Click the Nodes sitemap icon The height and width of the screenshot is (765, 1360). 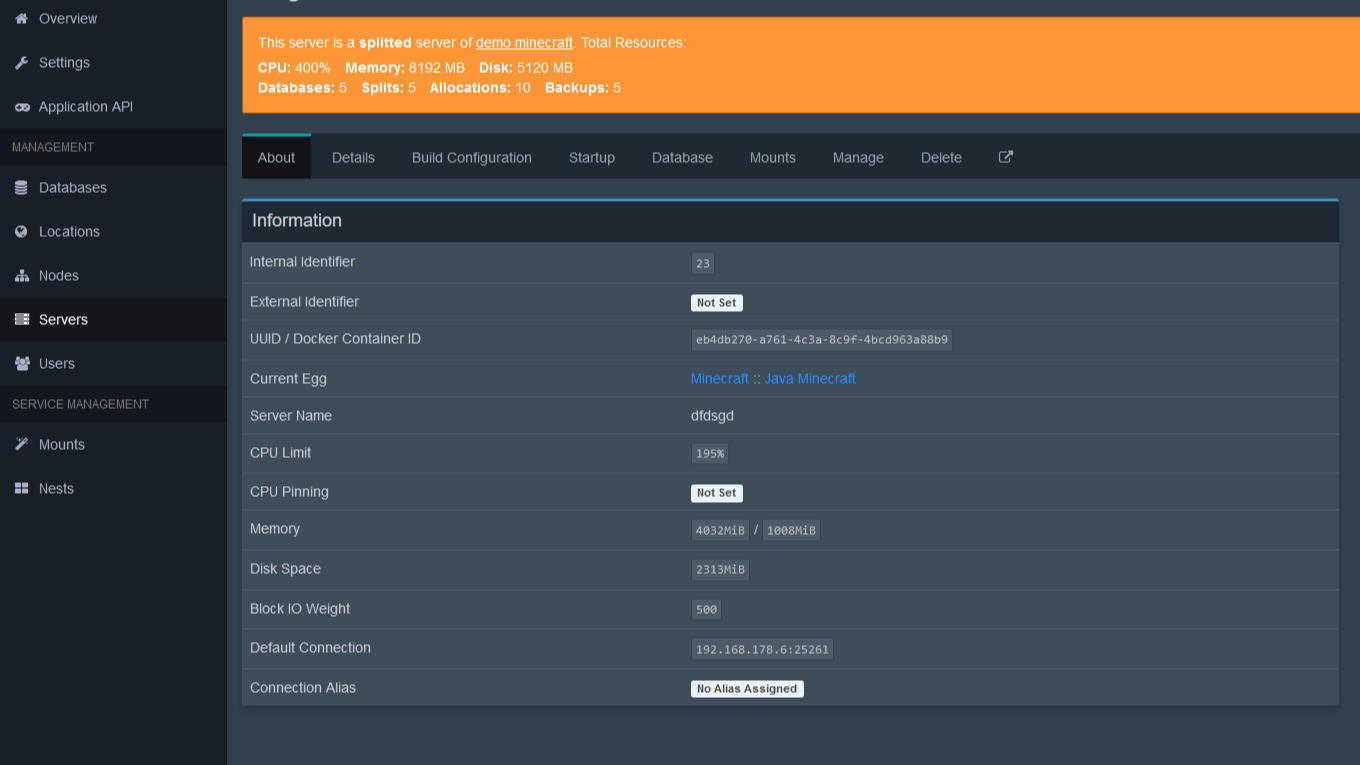click(21, 276)
